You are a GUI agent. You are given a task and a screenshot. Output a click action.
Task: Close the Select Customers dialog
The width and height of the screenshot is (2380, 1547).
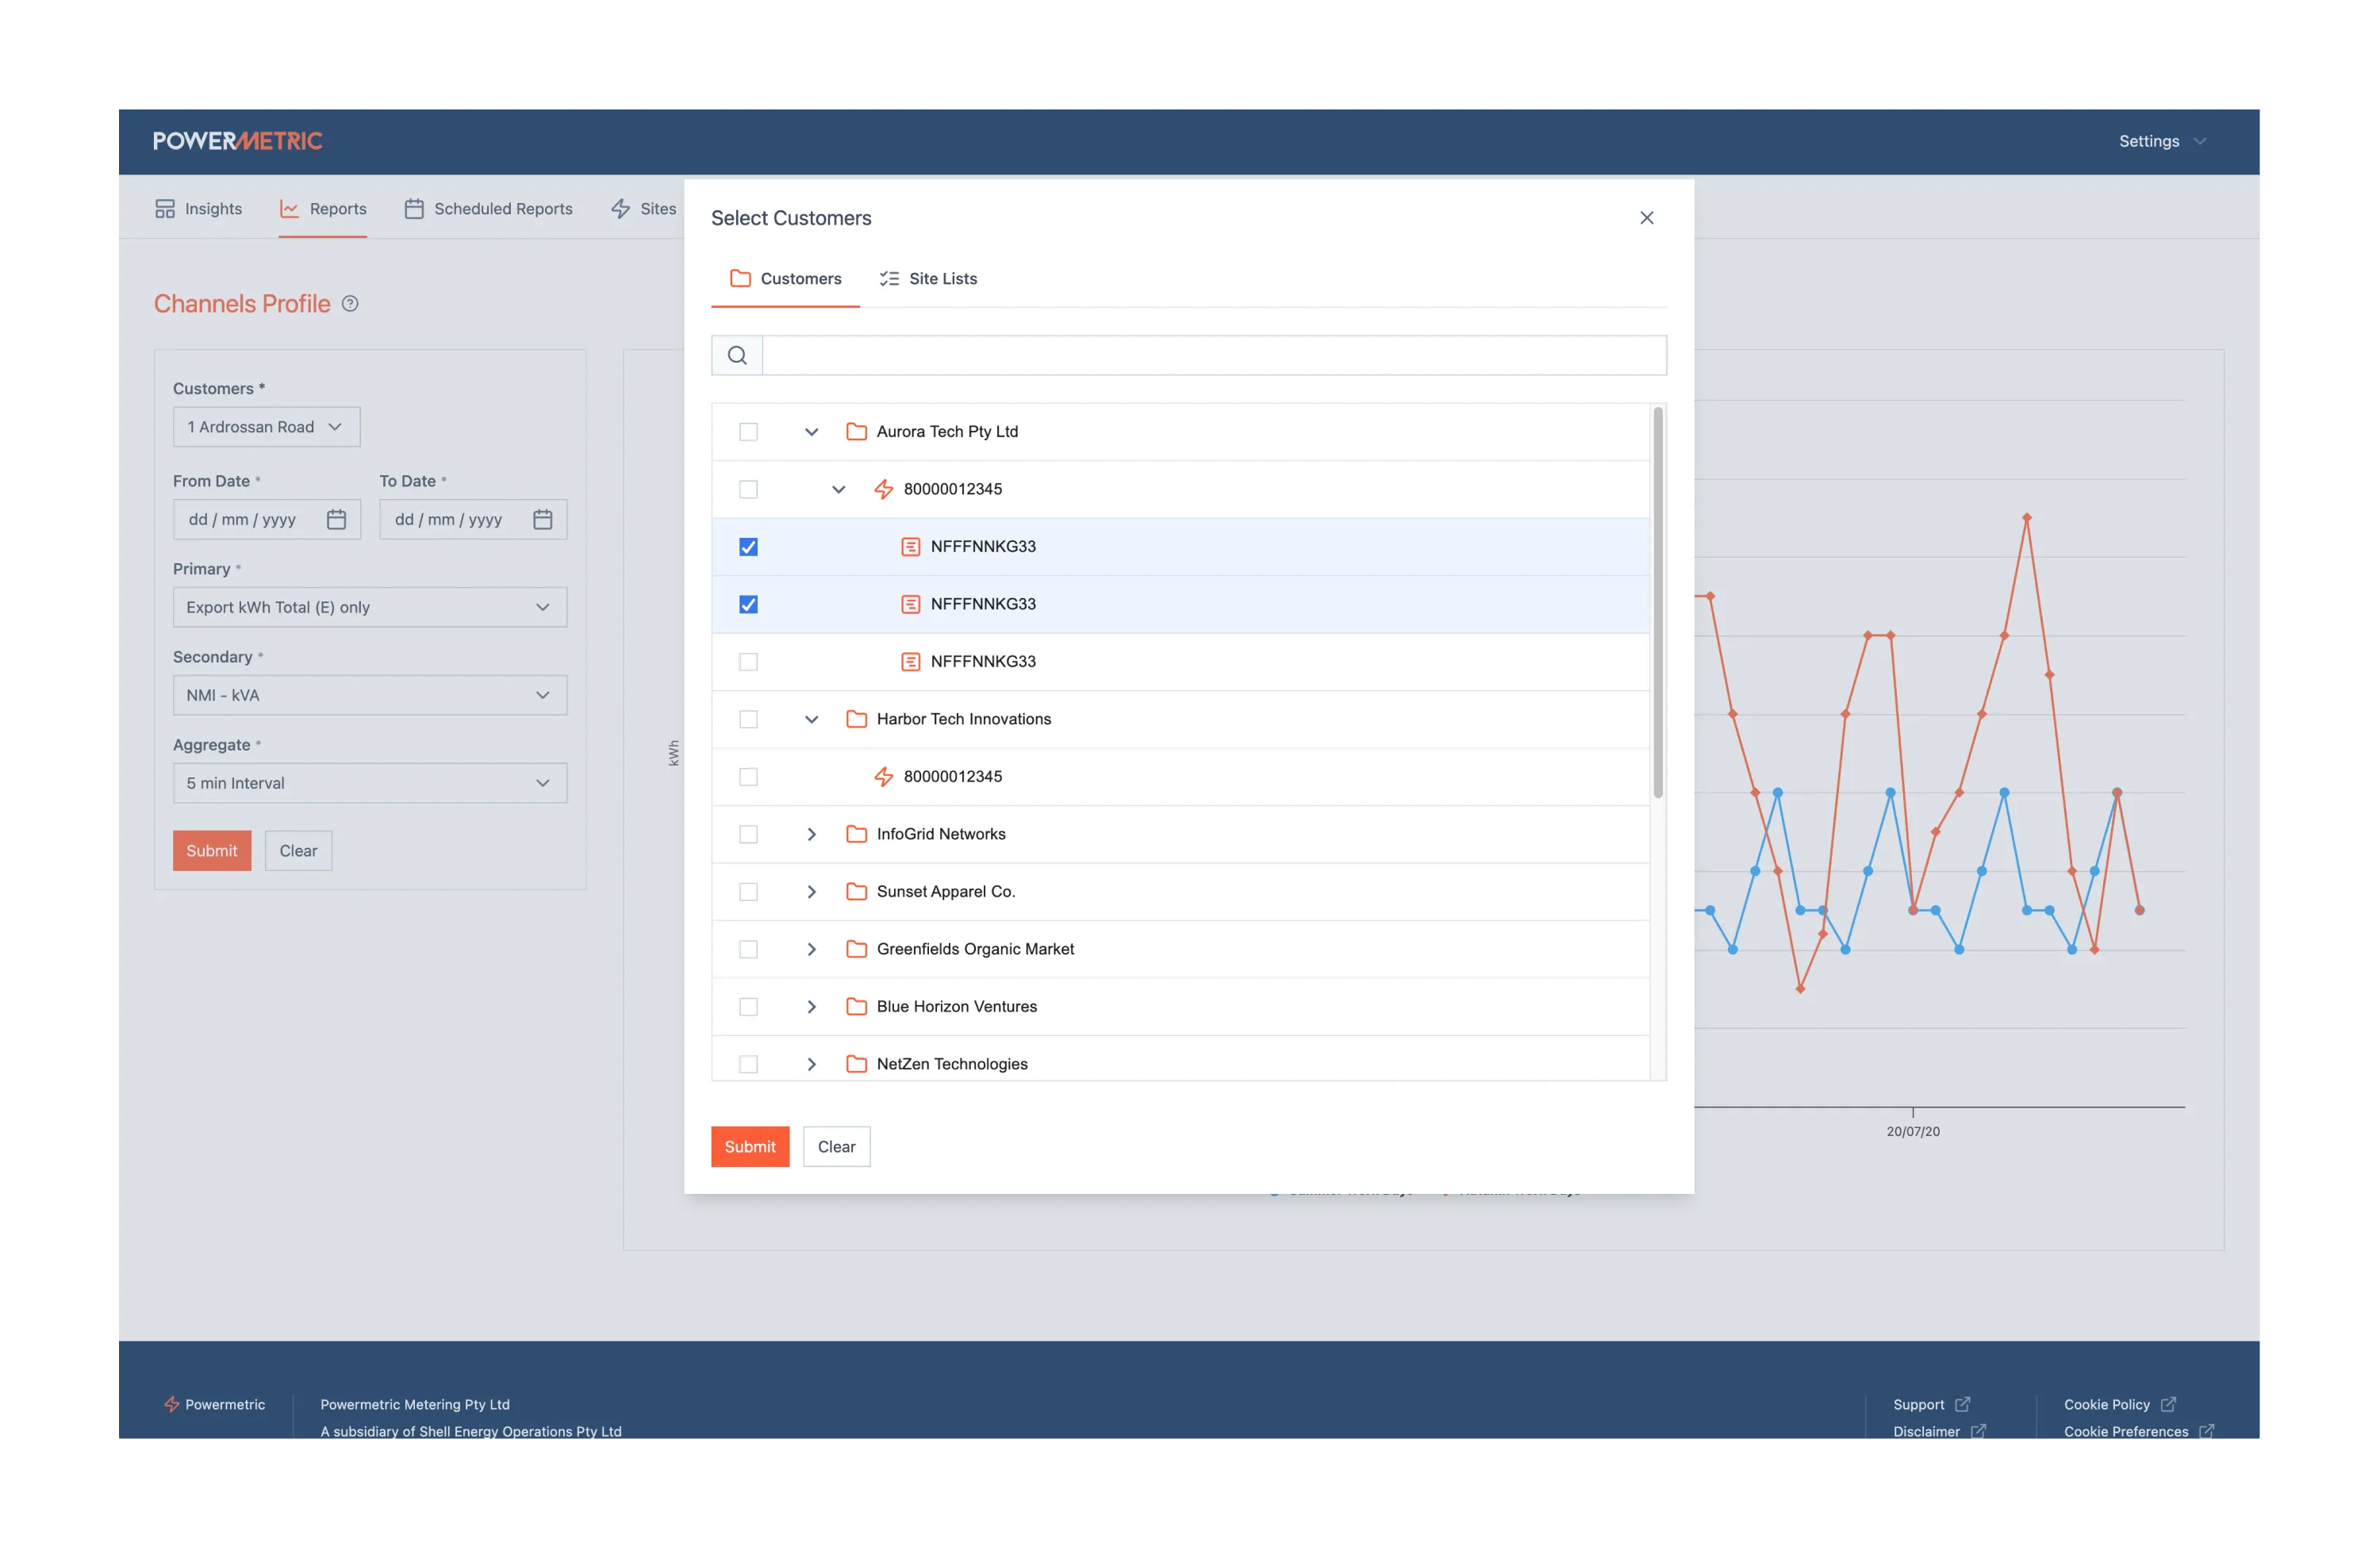coord(1646,218)
